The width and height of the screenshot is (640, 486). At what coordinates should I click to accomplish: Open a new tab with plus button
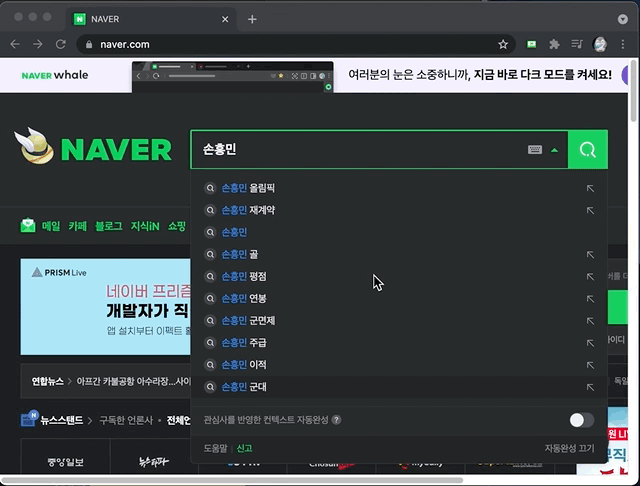click(252, 19)
